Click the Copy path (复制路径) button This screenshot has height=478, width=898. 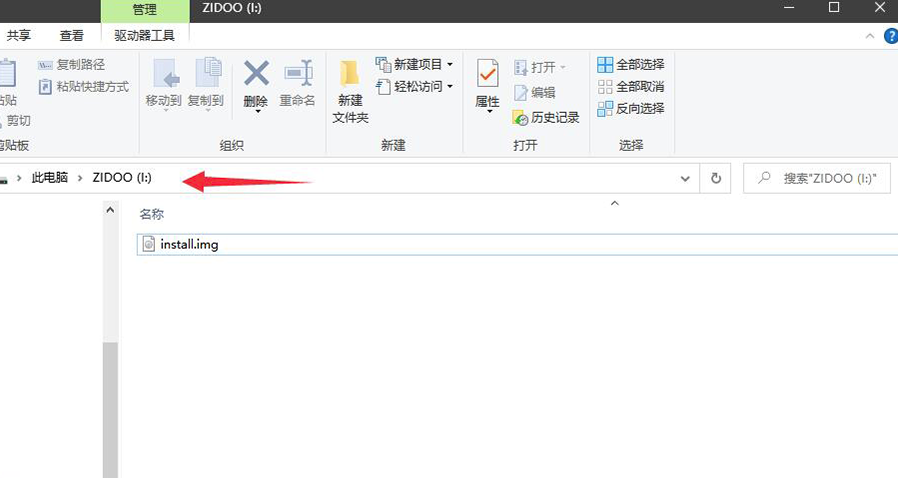[72, 65]
